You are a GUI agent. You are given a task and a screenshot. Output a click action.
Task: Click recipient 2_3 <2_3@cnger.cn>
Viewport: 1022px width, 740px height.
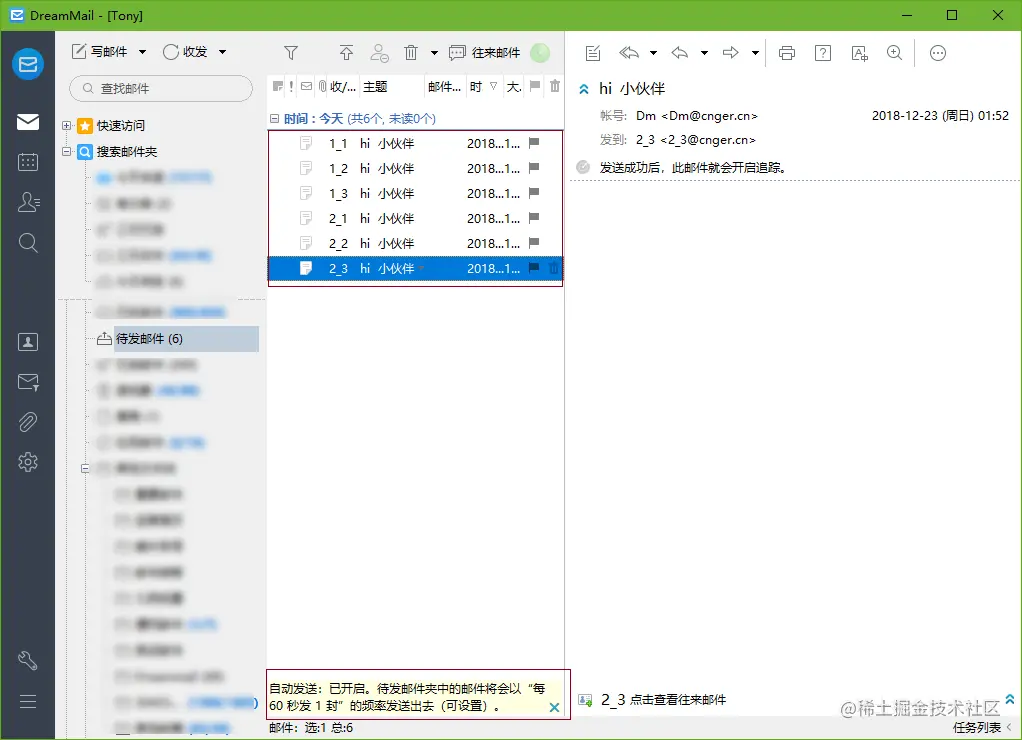(x=695, y=140)
